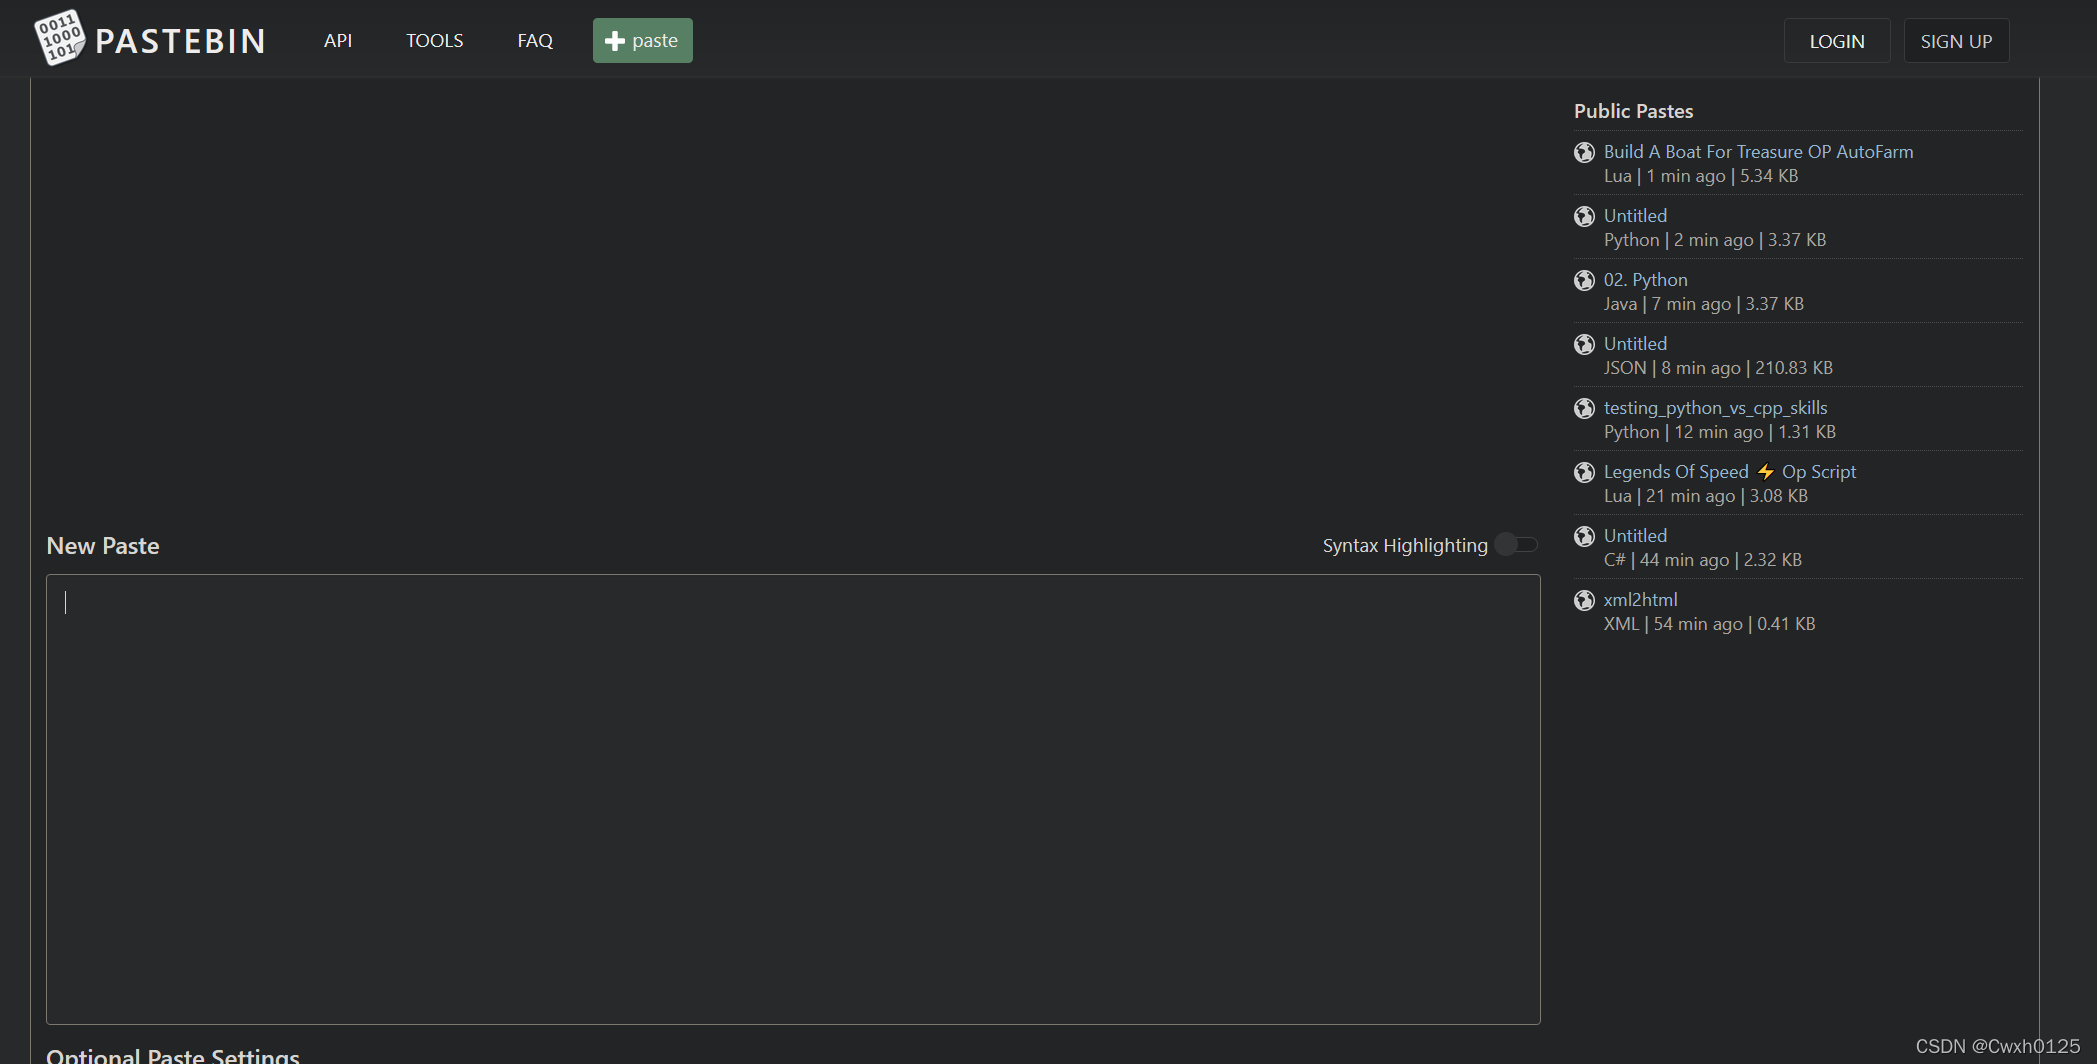
Task: Click the Syntax Highlighting label
Action: tap(1405, 546)
